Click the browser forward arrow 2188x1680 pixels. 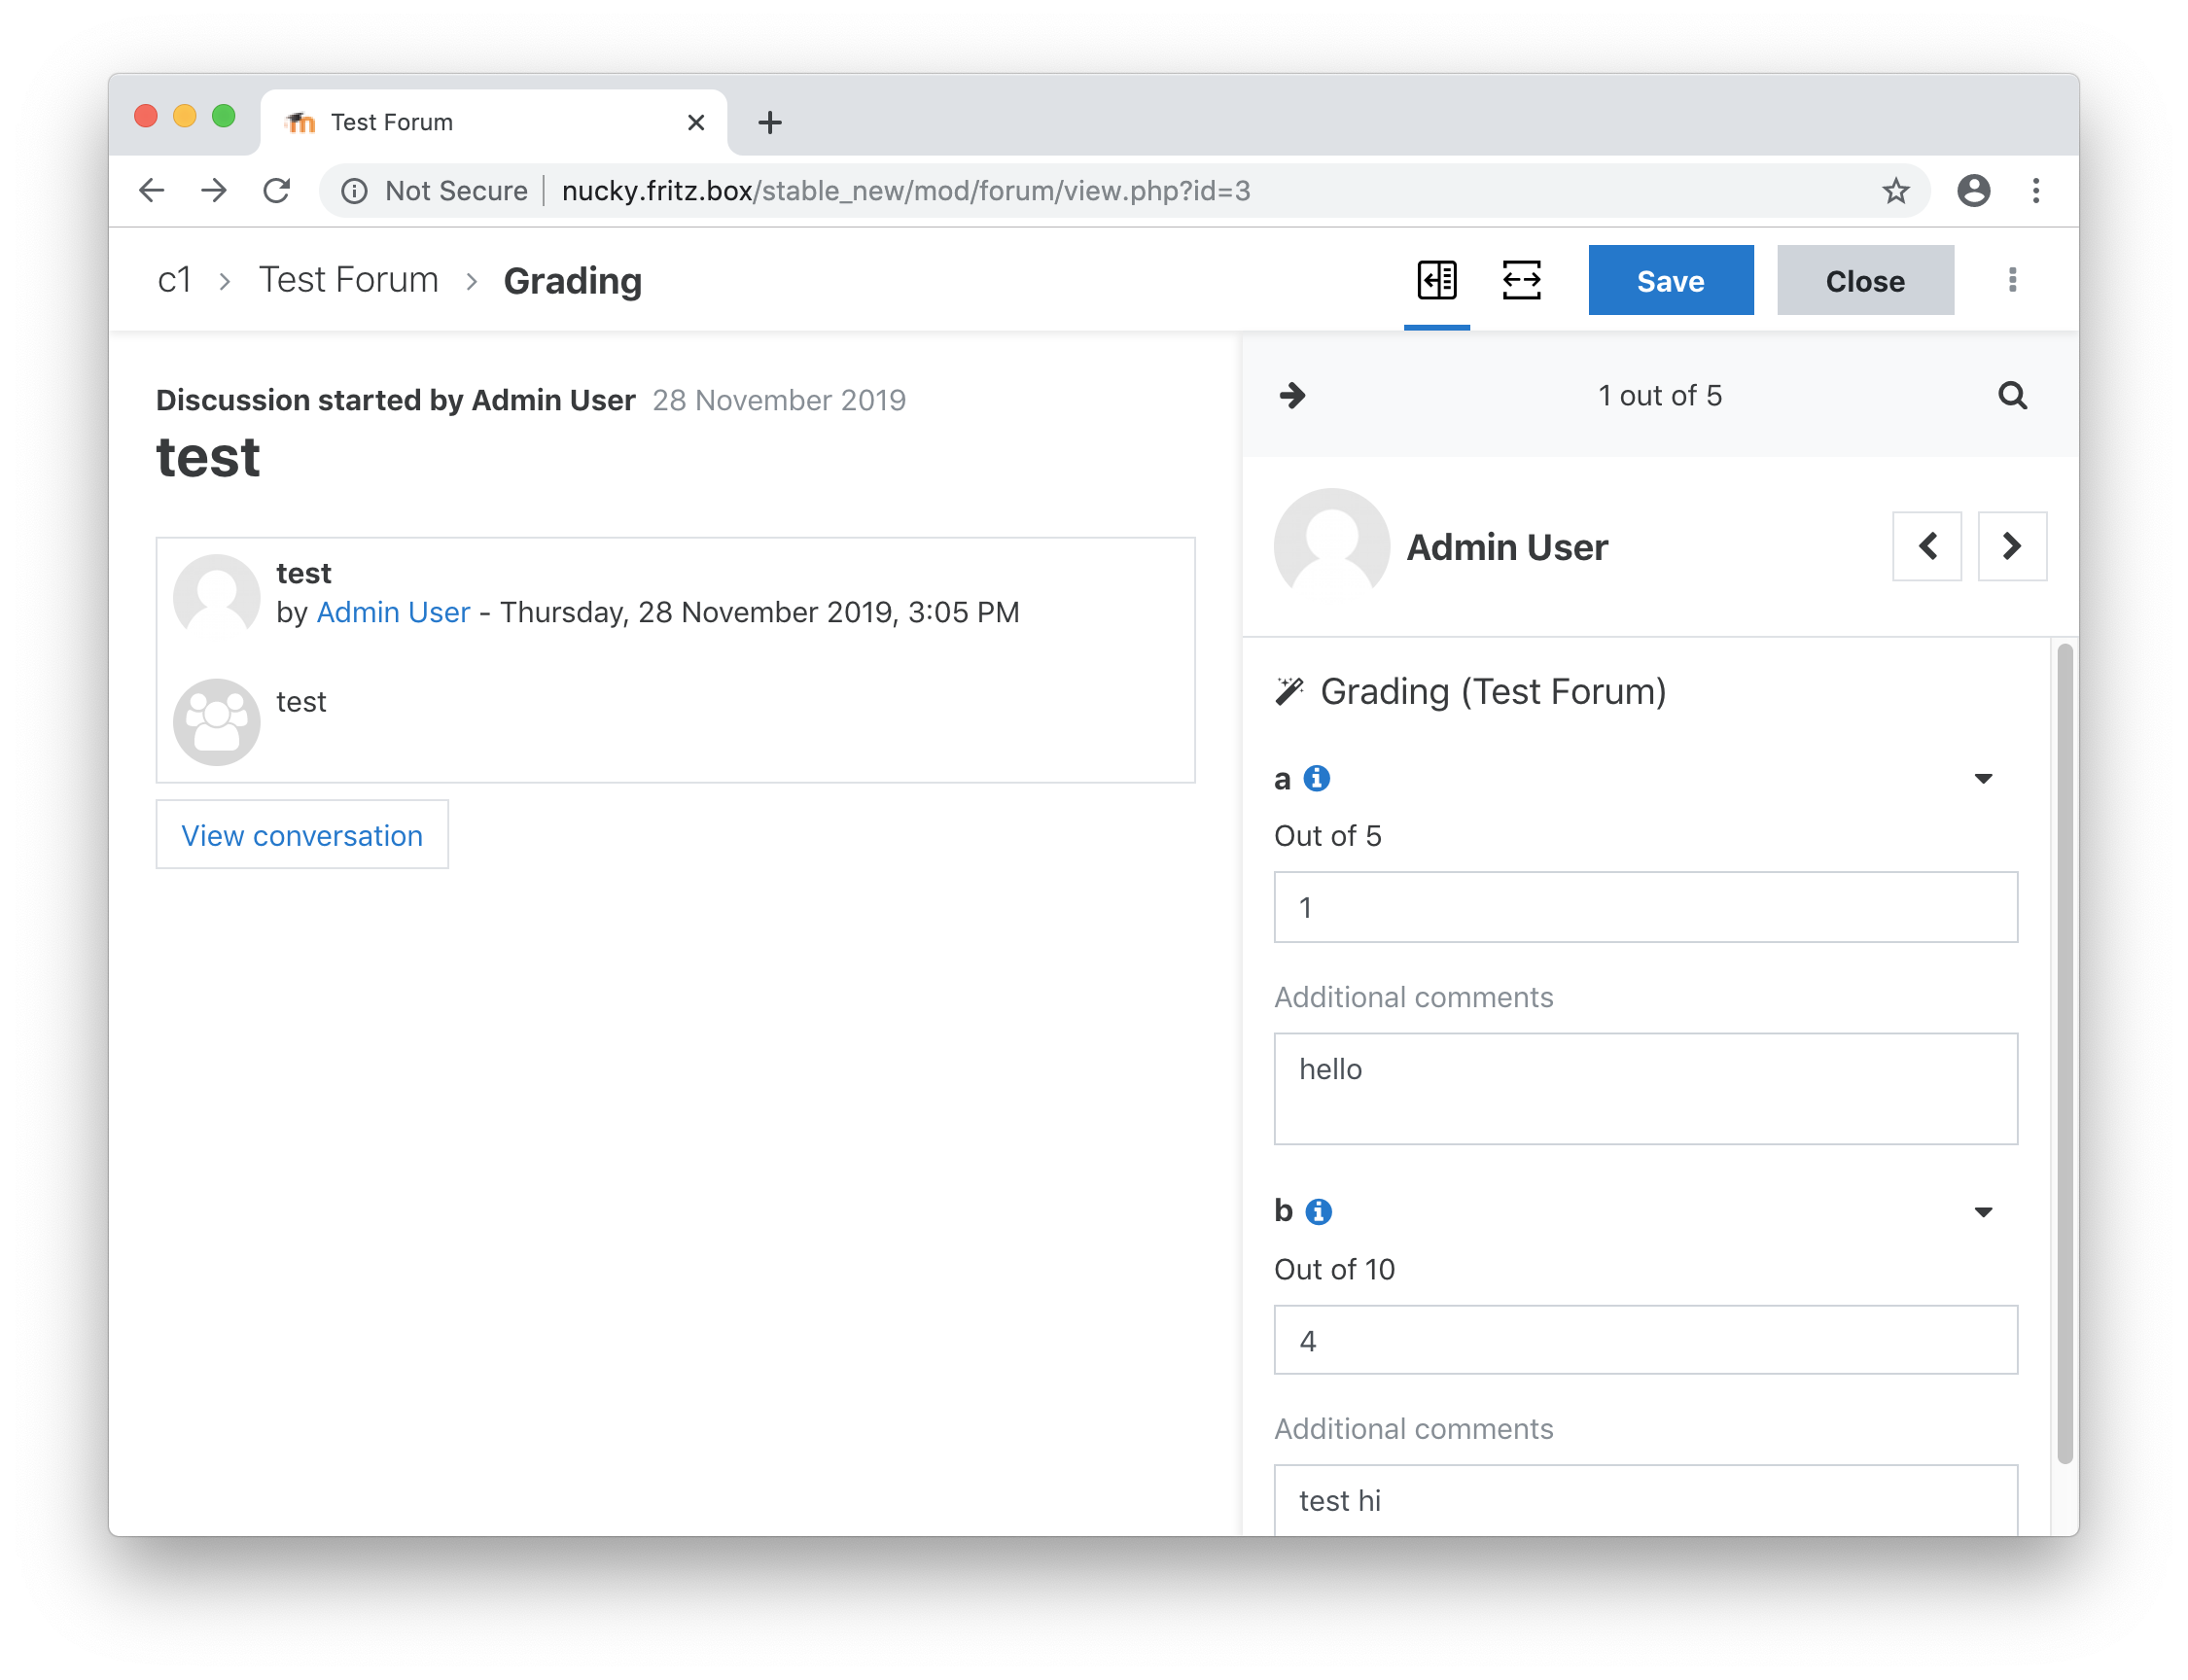tap(214, 190)
